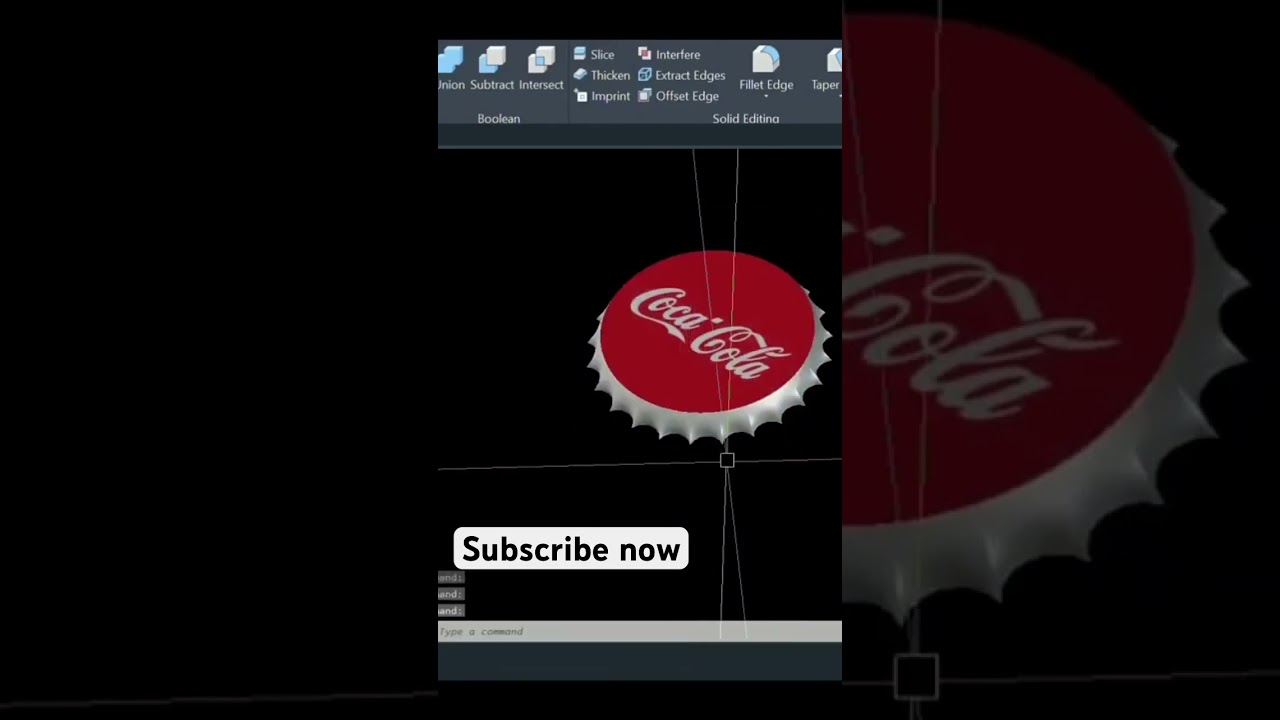Select the Union boolean tool
The width and height of the screenshot is (1280, 720).
(451, 69)
